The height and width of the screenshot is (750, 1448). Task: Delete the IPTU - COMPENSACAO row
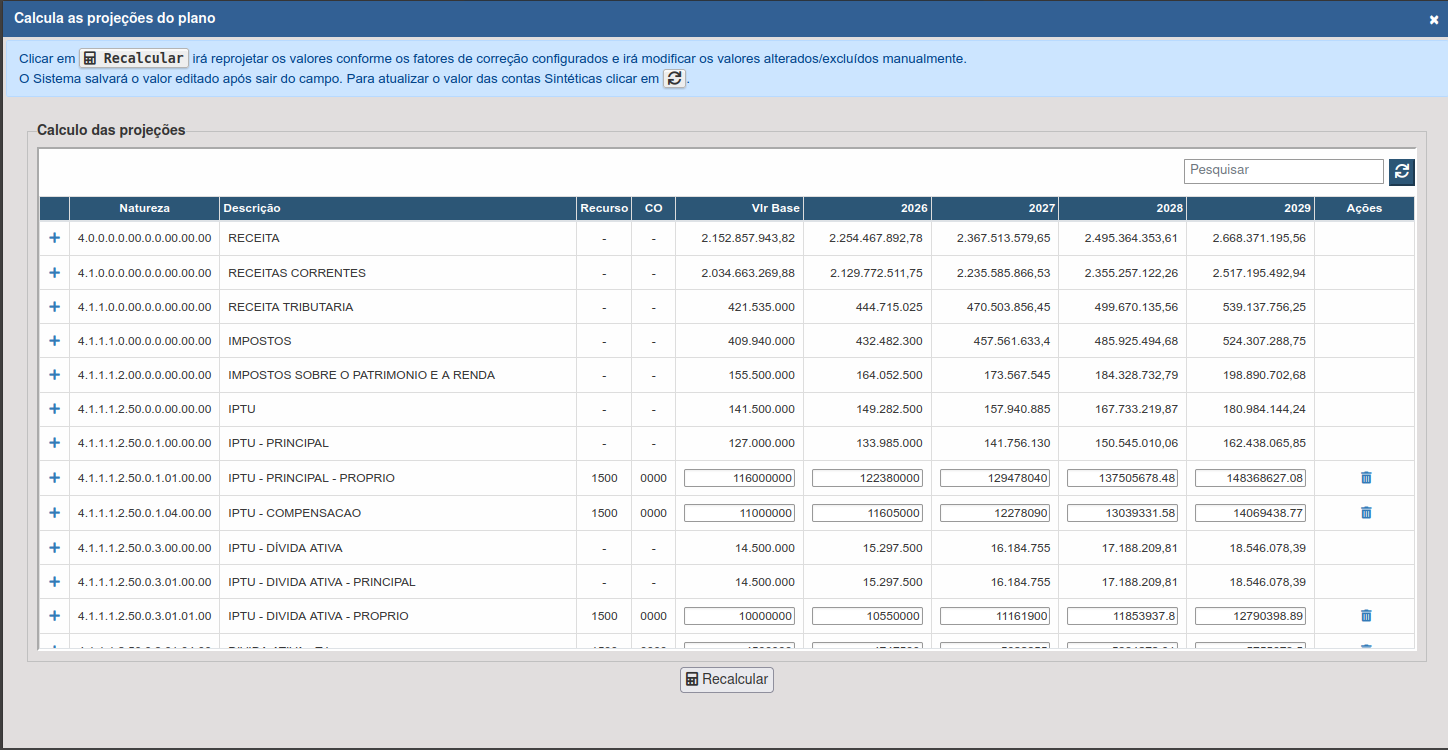[1366, 513]
